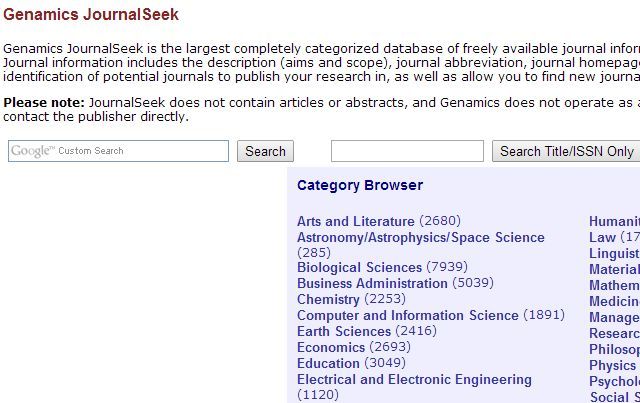
Task: Open the Economics category link
Action: click(x=330, y=347)
